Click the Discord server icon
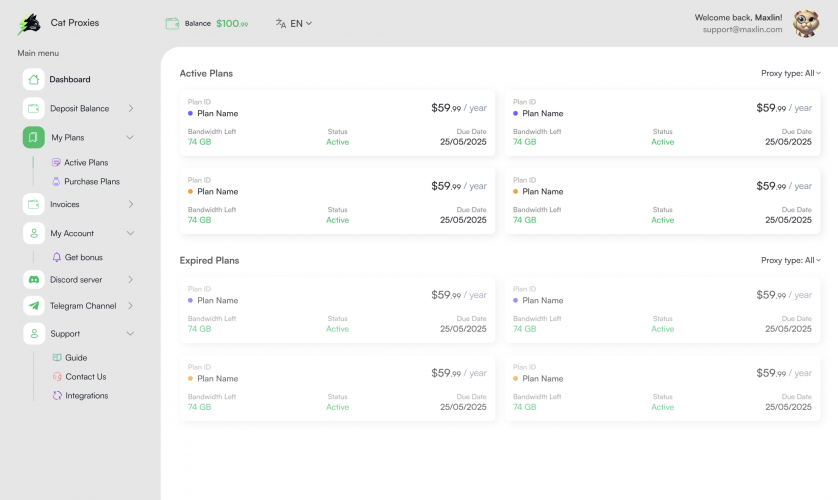The width and height of the screenshot is (838, 500). tap(34, 279)
